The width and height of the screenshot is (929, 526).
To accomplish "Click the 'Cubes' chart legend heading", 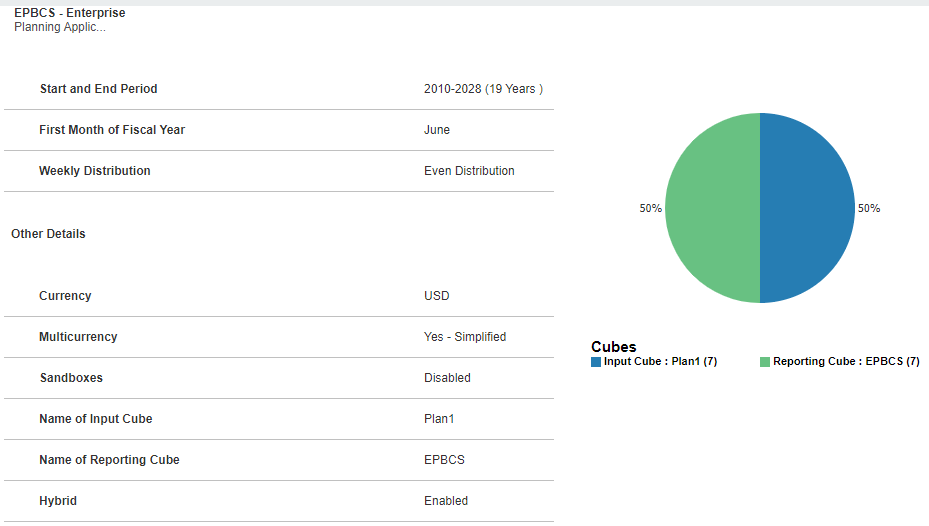I will pyautogui.click(x=614, y=347).
